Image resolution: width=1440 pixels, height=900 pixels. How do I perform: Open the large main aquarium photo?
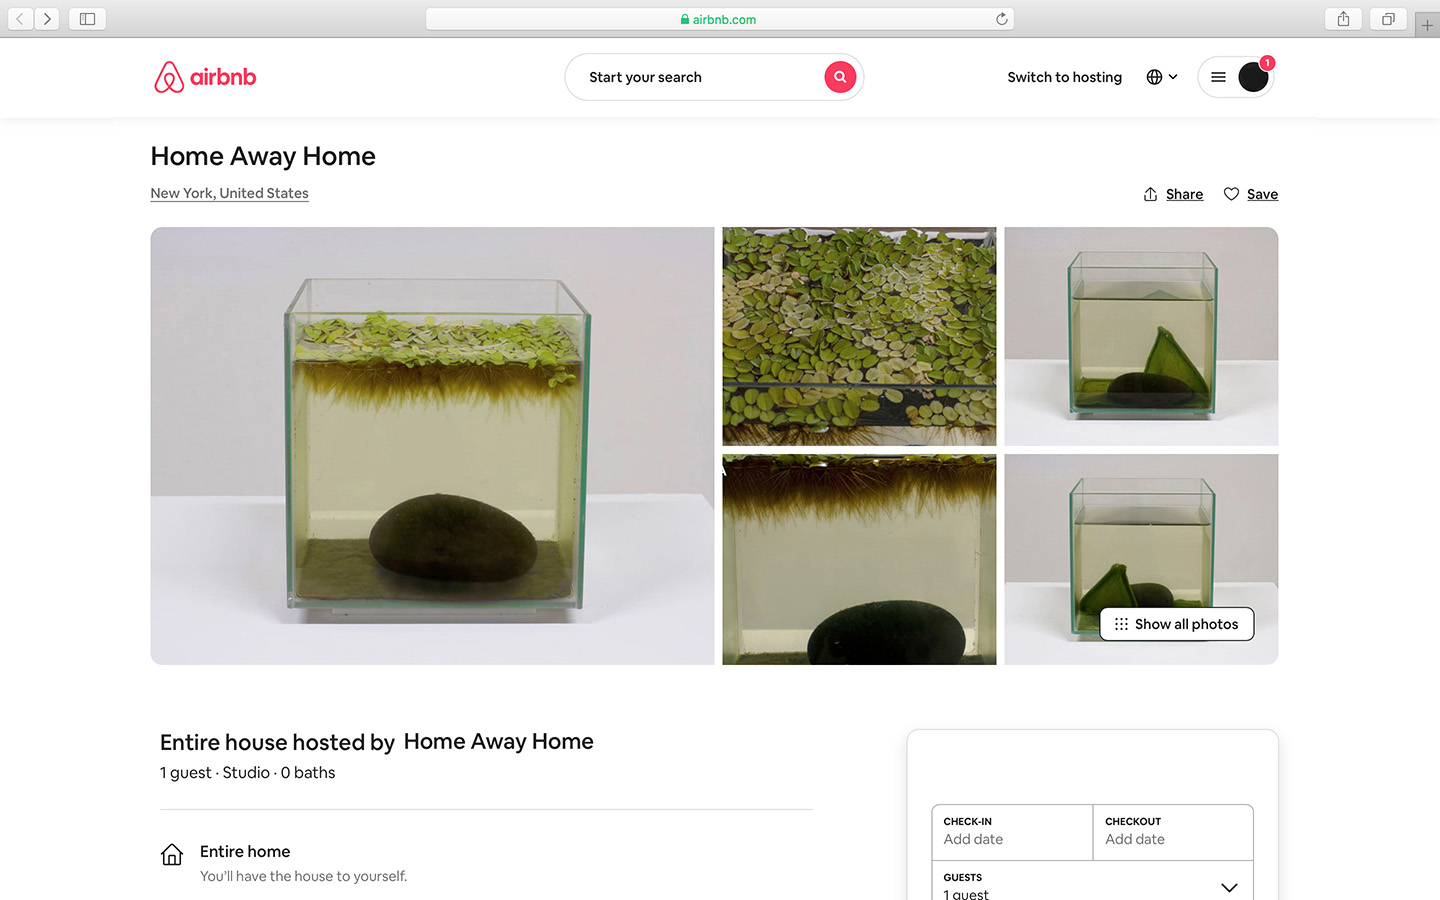[x=432, y=446]
